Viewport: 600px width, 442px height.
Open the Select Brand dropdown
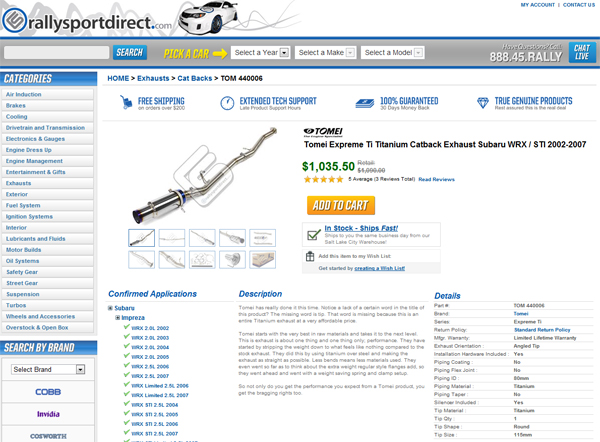pyautogui.click(x=48, y=369)
